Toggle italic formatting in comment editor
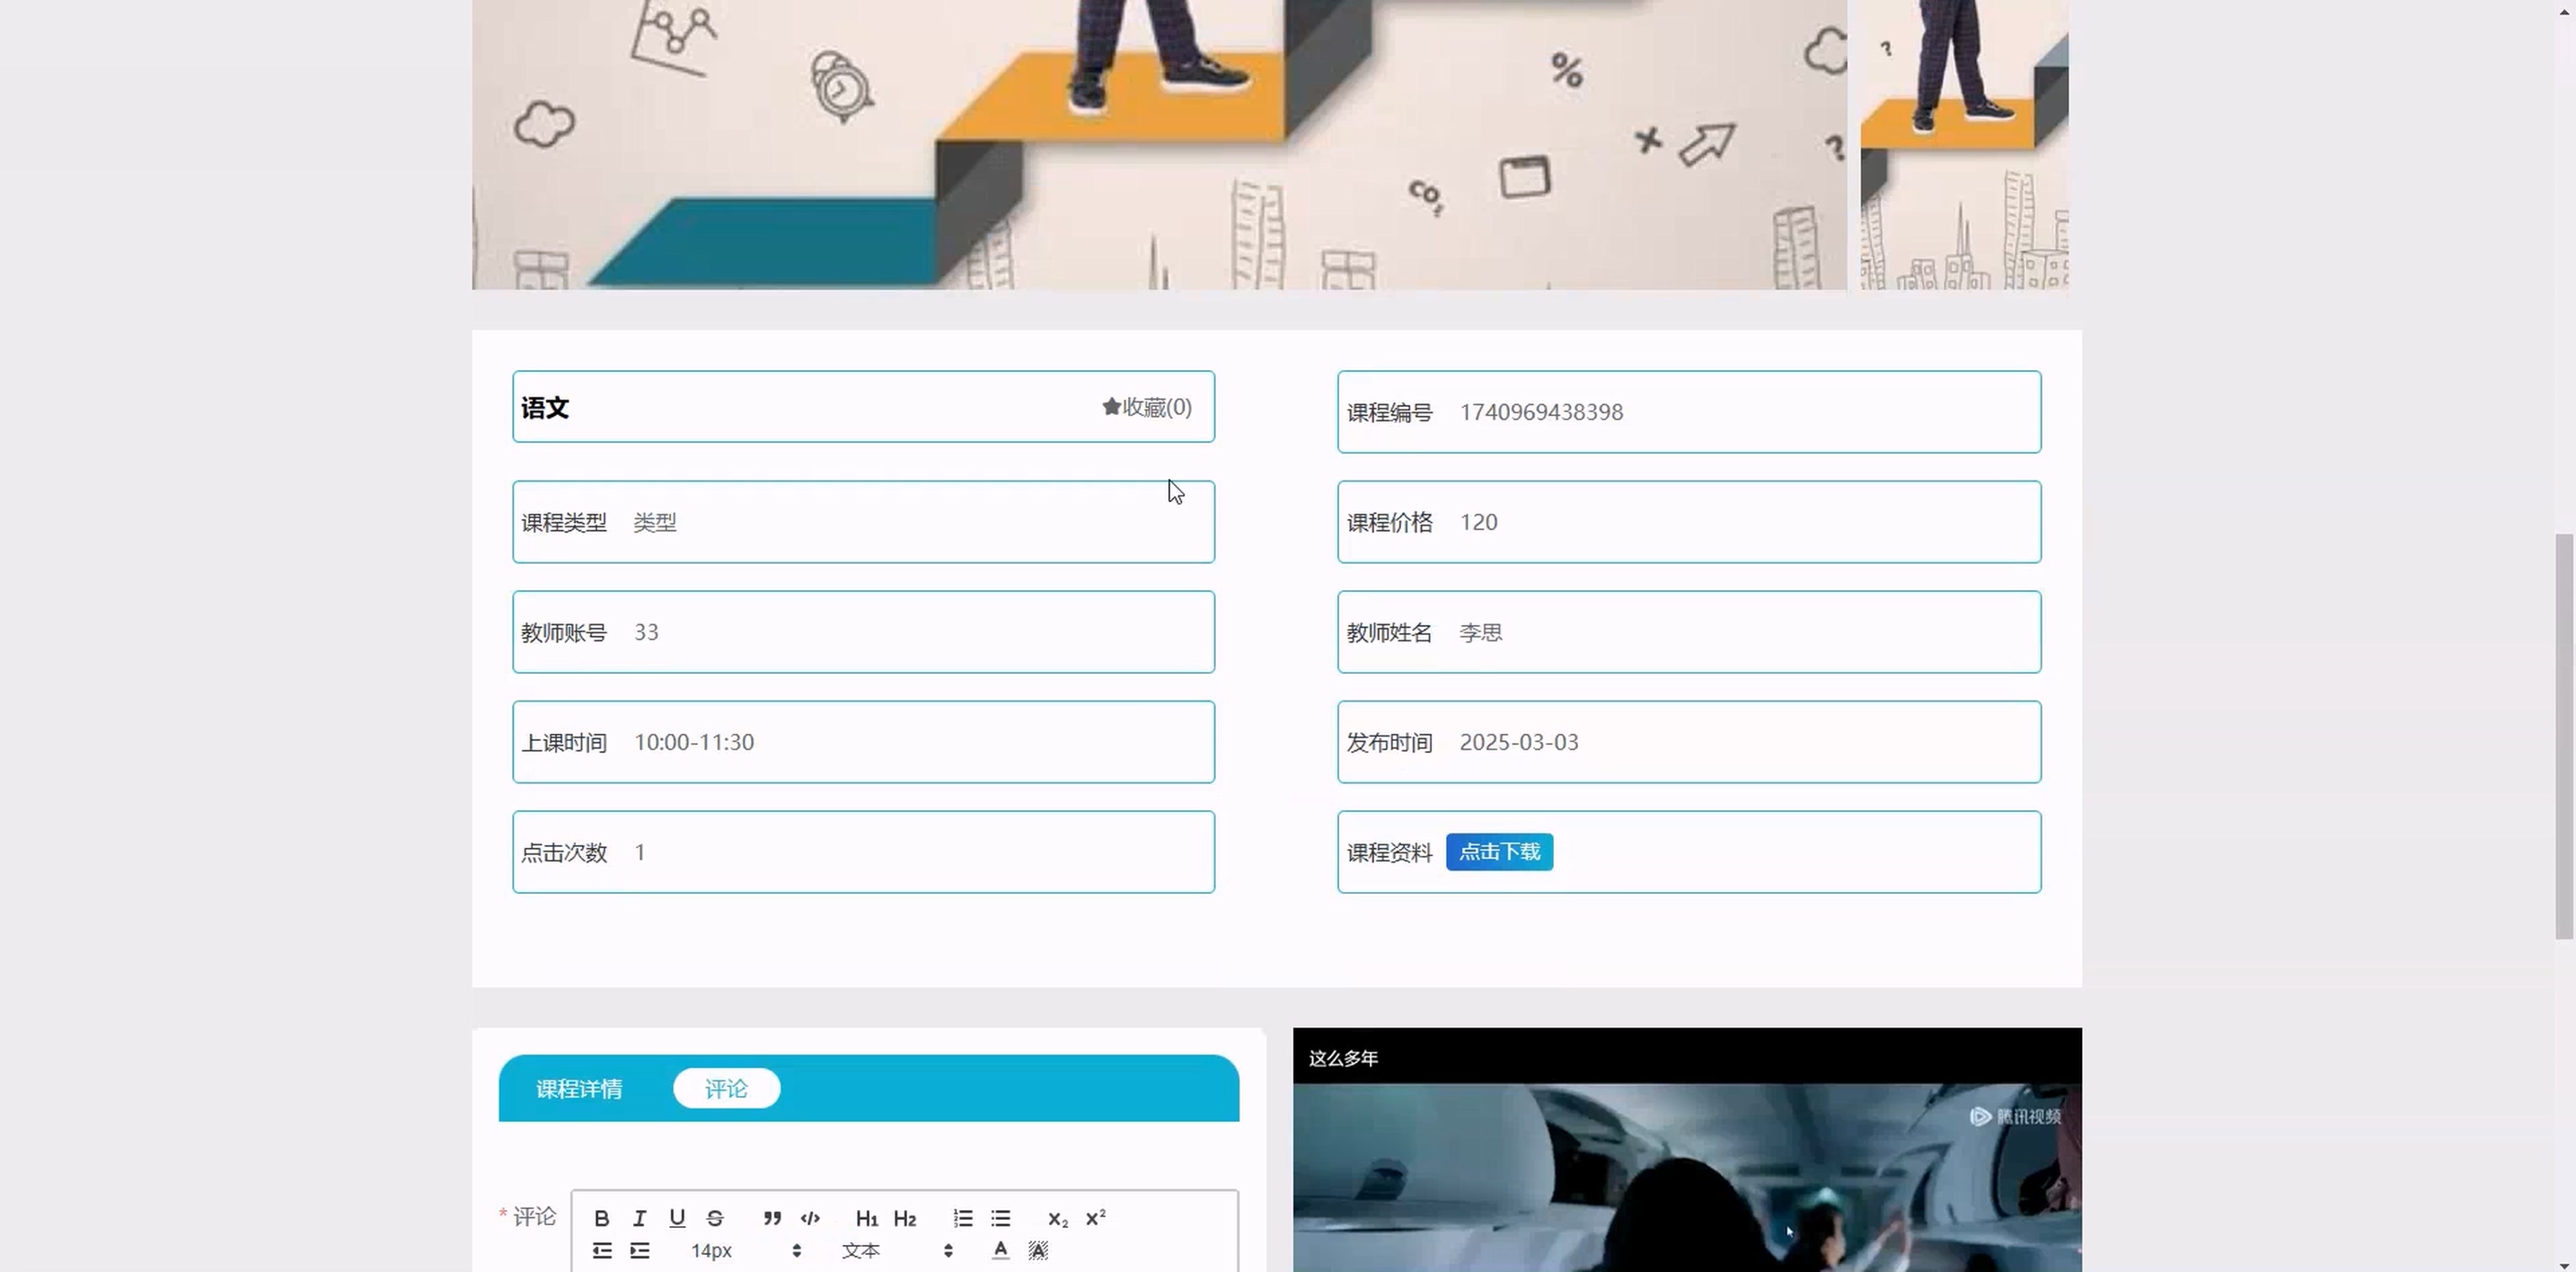 pos(639,1218)
